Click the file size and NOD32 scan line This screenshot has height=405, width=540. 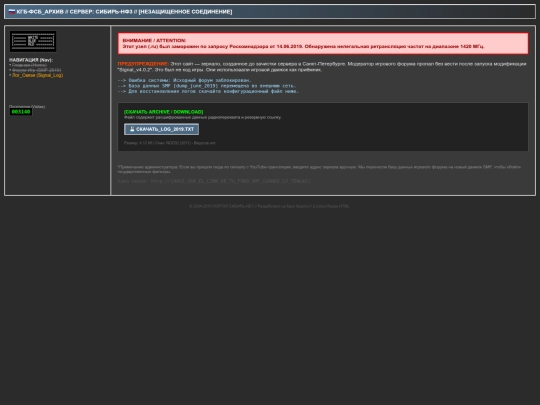coord(170,143)
